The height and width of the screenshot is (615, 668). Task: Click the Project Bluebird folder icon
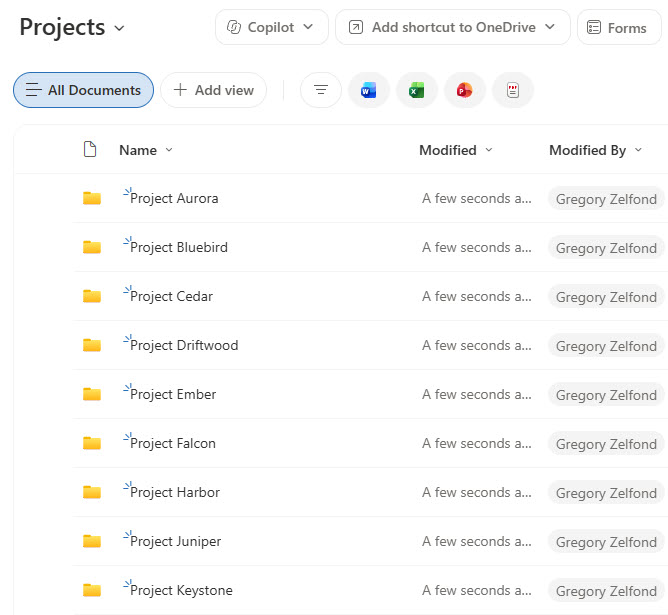[92, 247]
